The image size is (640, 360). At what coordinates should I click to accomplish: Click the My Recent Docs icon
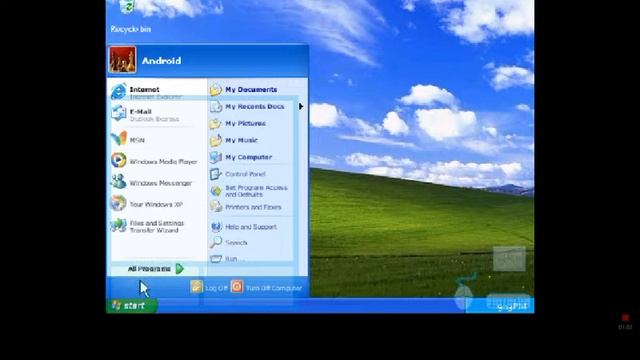pyautogui.click(x=216, y=107)
